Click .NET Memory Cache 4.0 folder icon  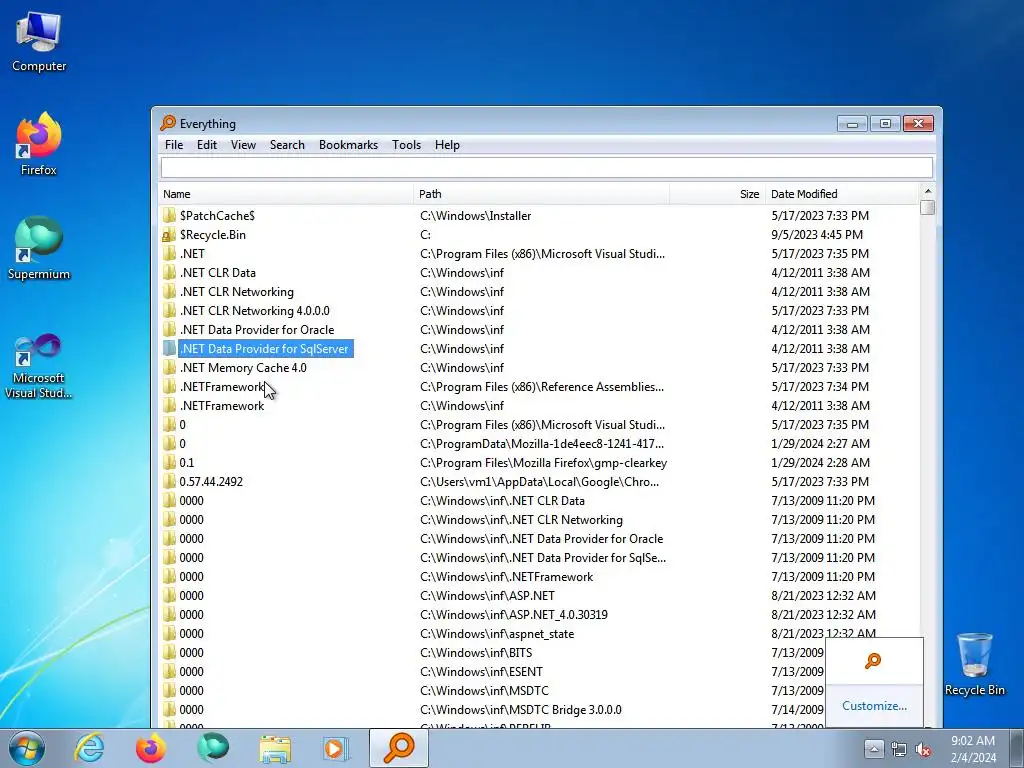pos(169,367)
